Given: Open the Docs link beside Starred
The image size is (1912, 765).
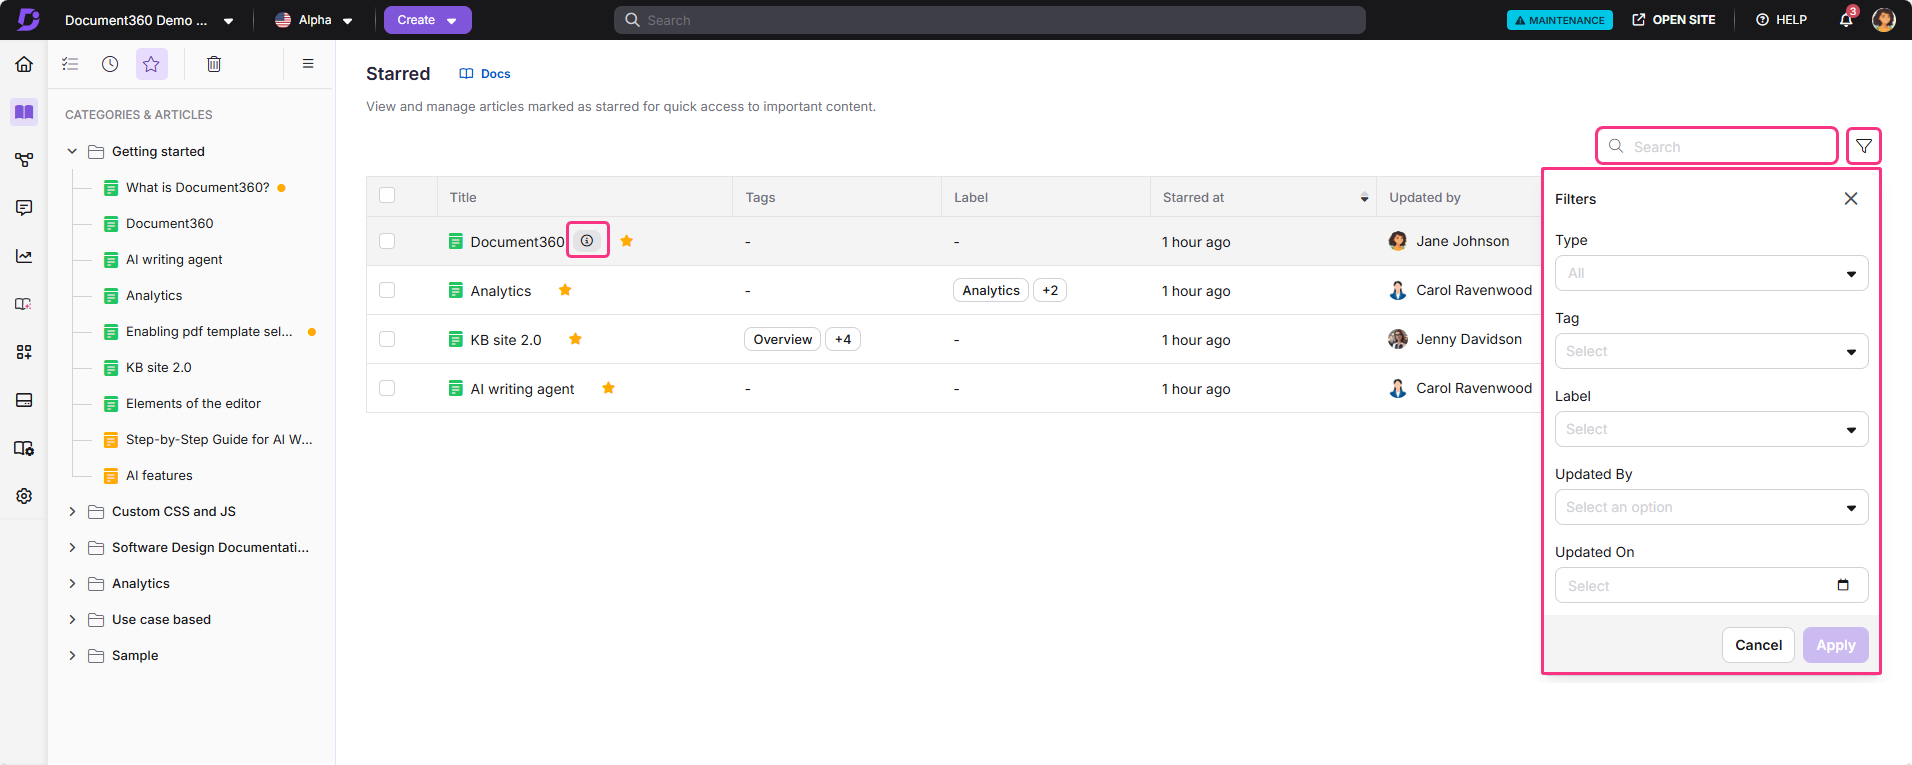Looking at the screenshot, I should coord(485,74).
